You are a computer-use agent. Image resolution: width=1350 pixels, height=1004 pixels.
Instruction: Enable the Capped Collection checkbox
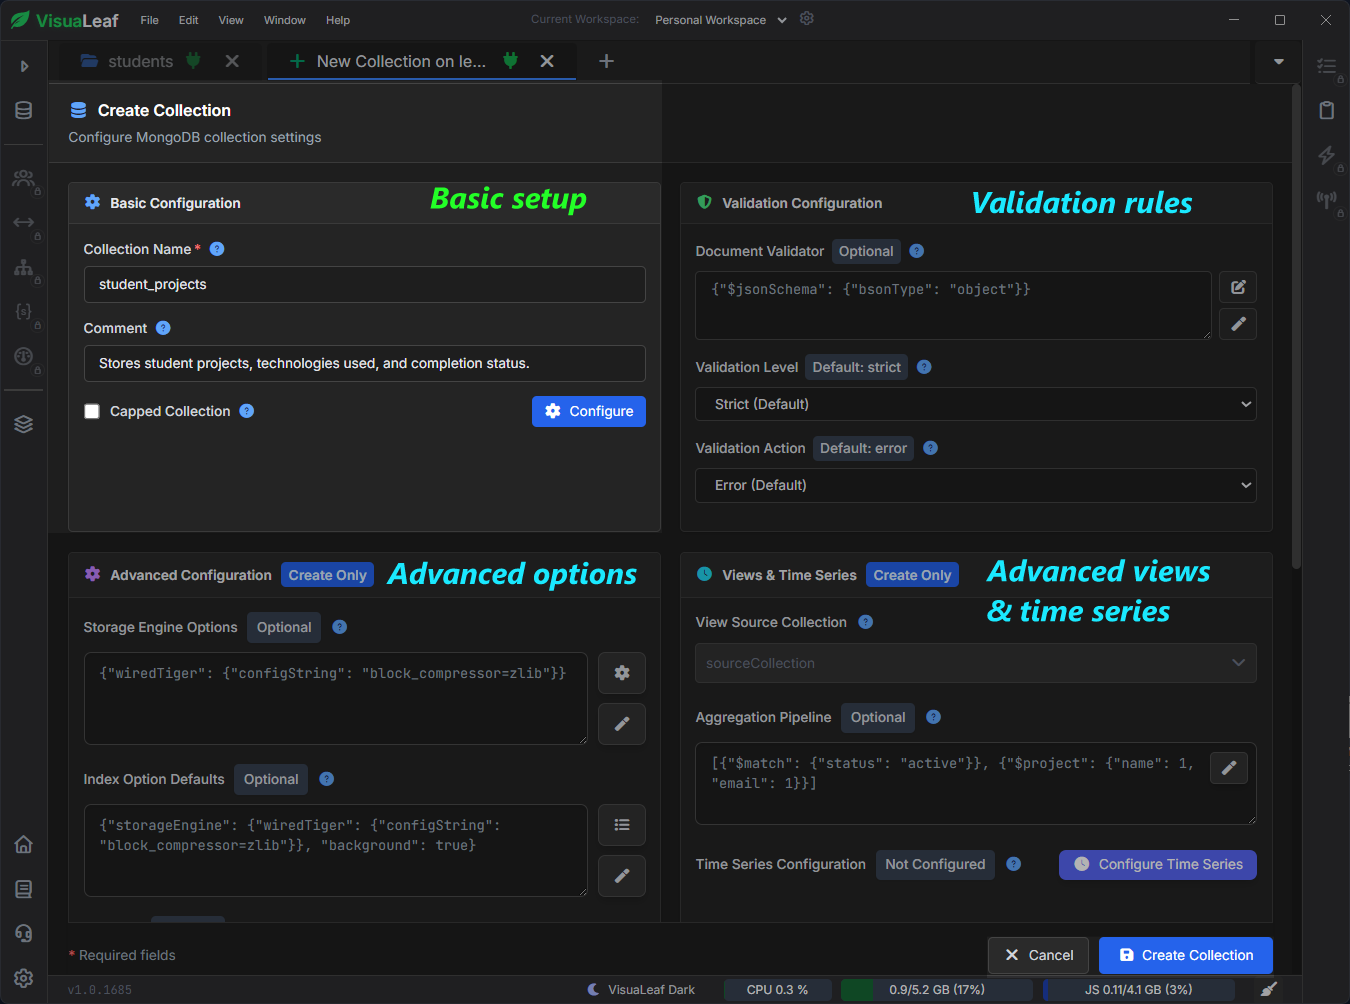coord(92,411)
